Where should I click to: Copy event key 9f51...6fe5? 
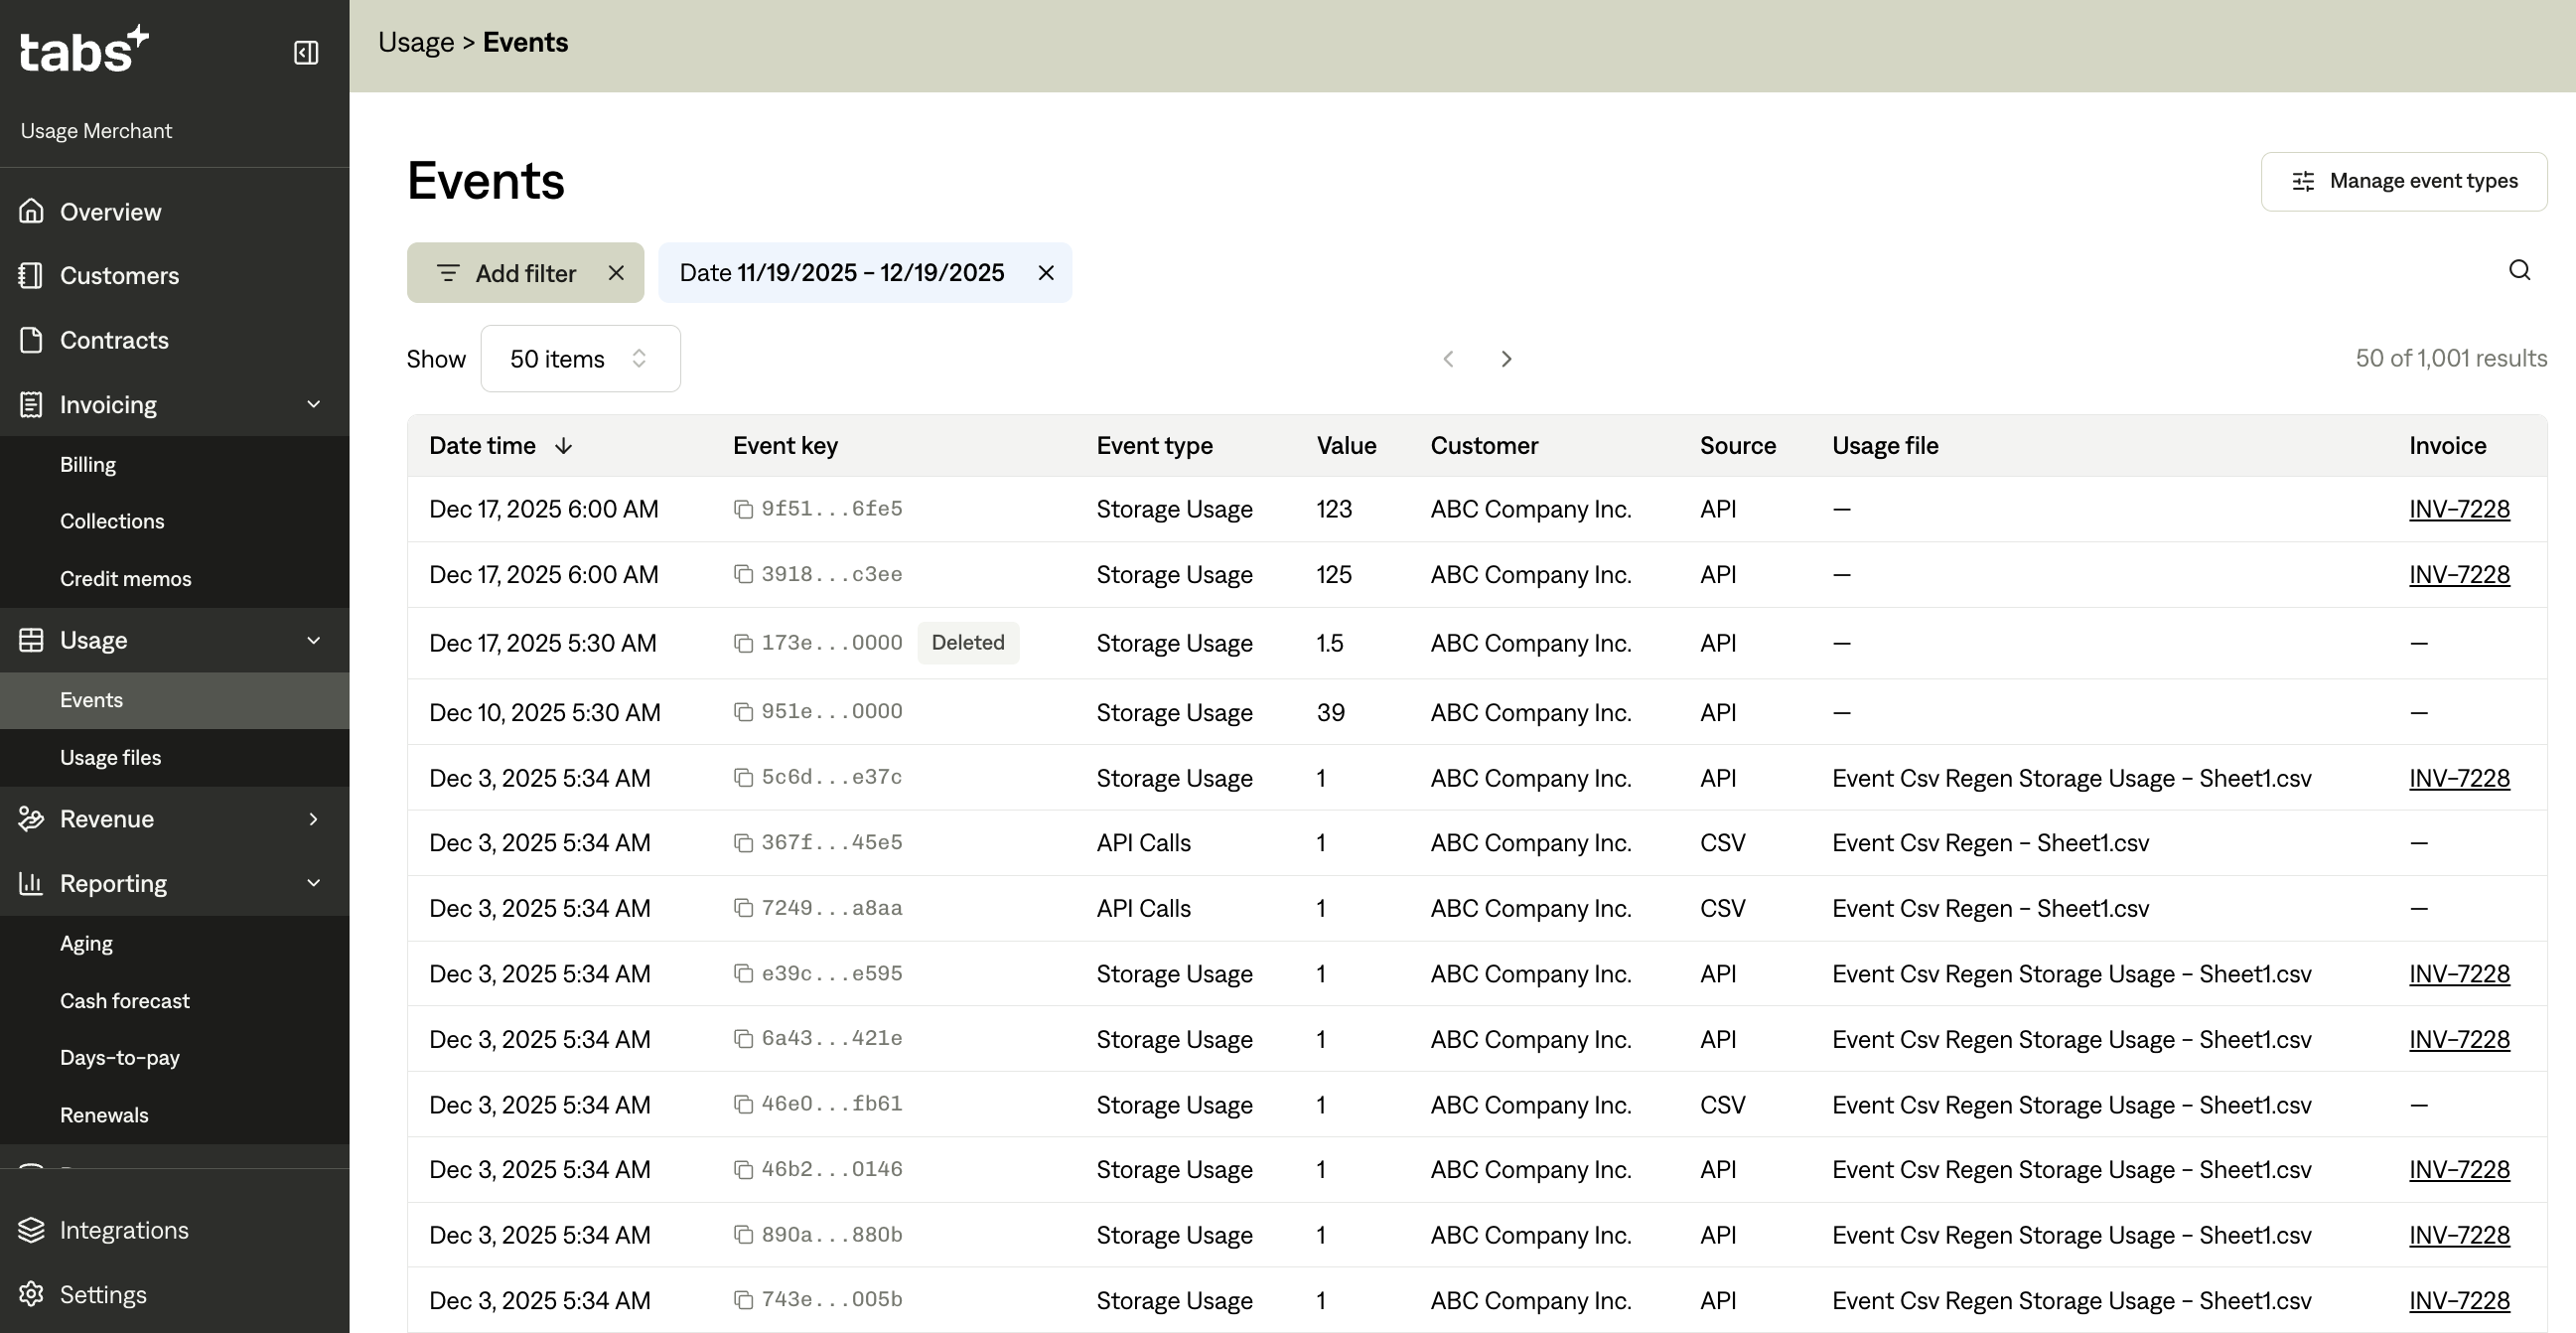pos(743,510)
